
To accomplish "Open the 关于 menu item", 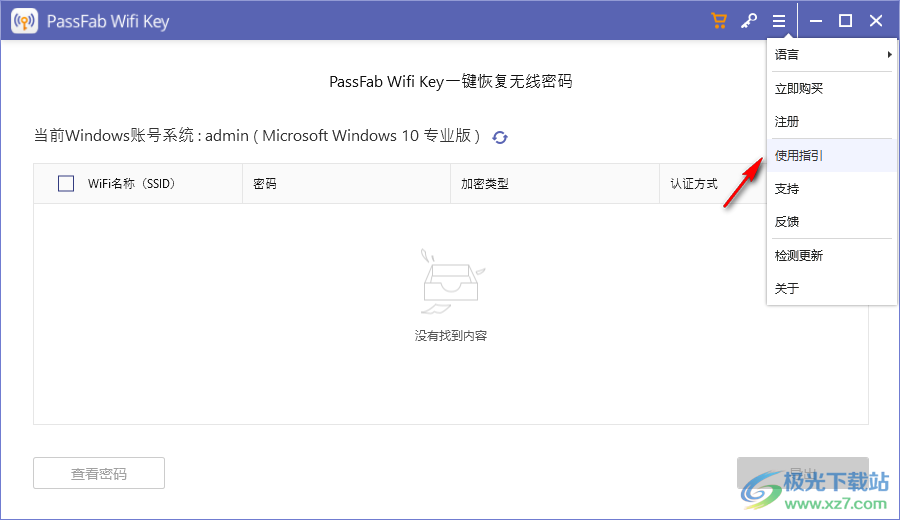I will pyautogui.click(x=832, y=288).
